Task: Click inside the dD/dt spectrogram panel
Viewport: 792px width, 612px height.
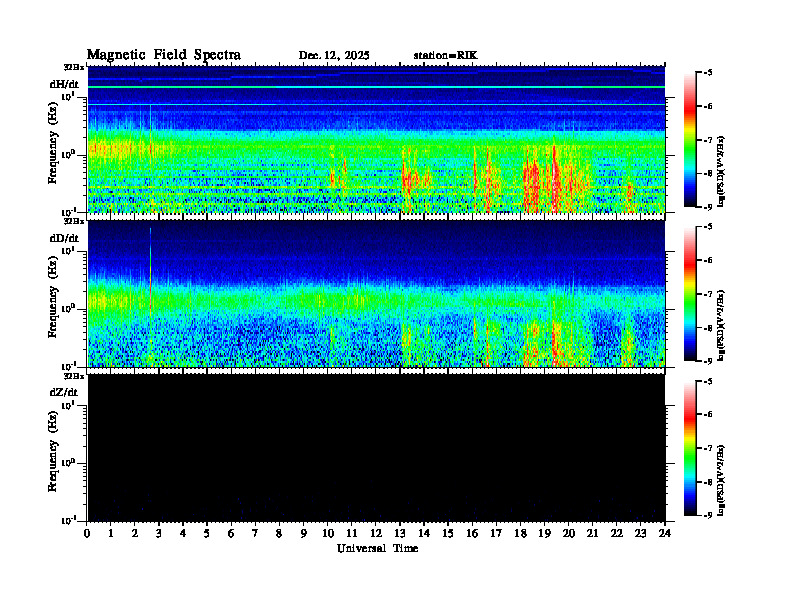Action: coord(376,293)
